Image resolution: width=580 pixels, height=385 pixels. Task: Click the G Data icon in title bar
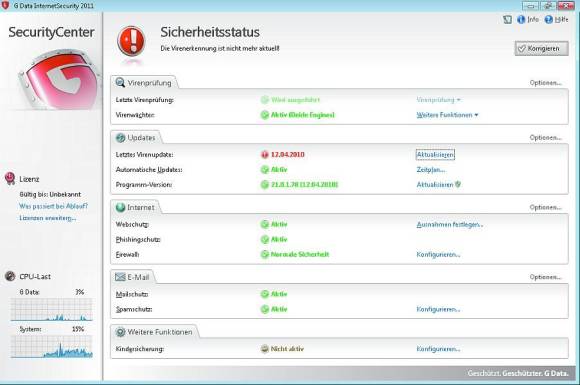pyautogui.click(x=5, y=6)
